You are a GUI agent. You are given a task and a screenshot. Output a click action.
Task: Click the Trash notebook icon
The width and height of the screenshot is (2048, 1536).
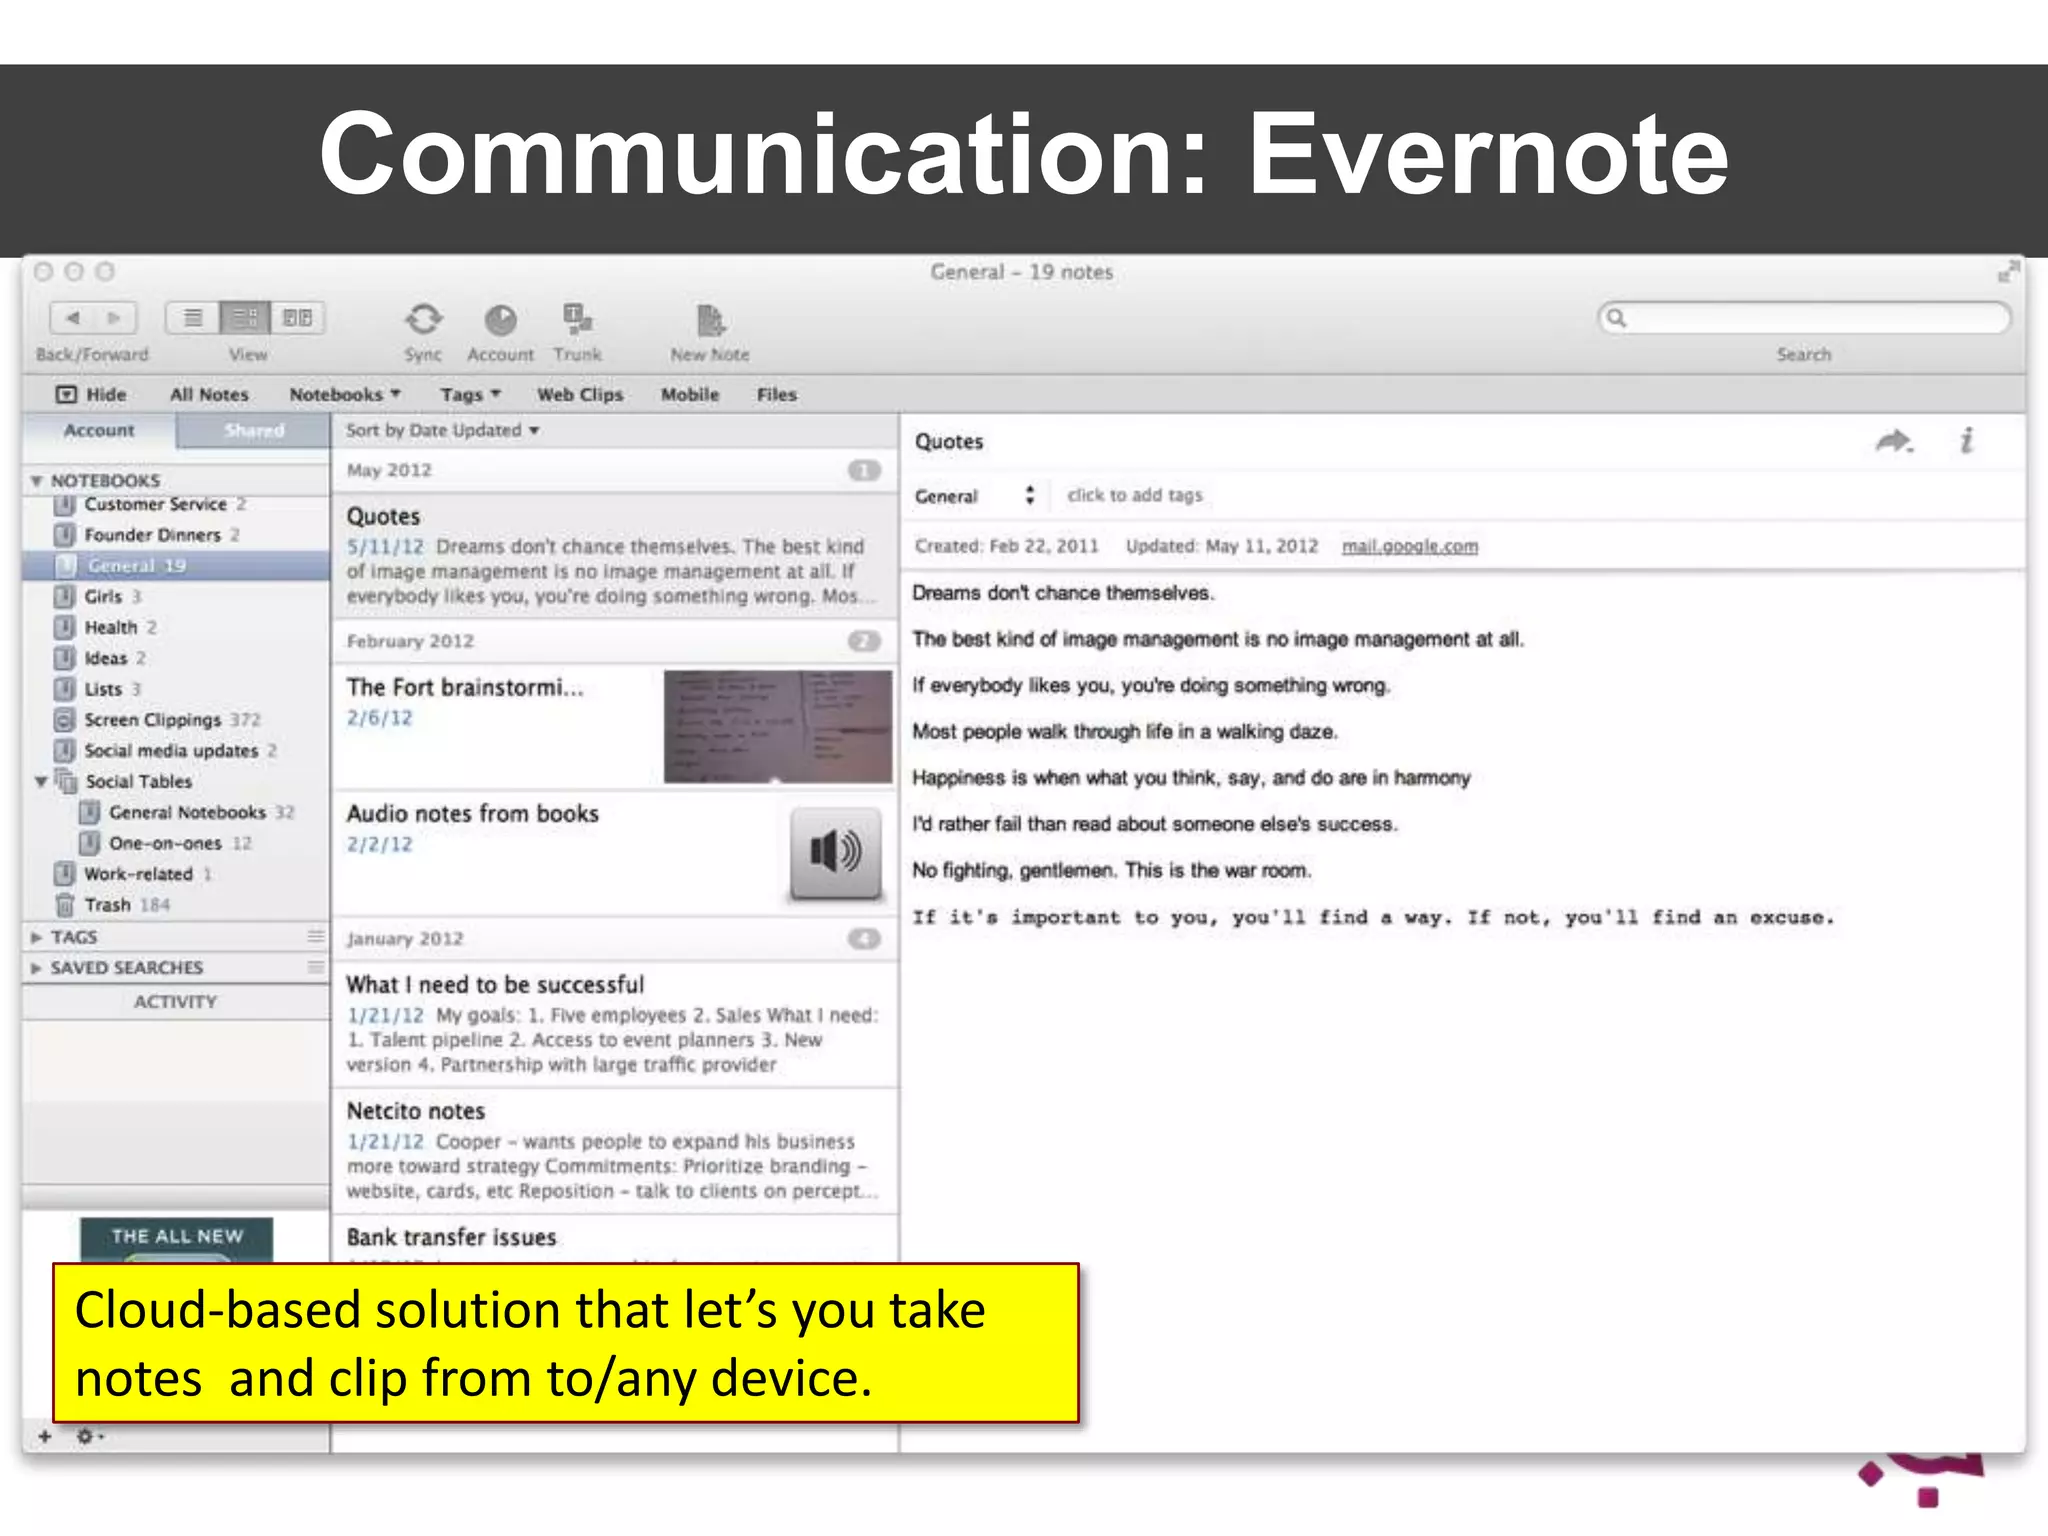click(x=65, y=905)
